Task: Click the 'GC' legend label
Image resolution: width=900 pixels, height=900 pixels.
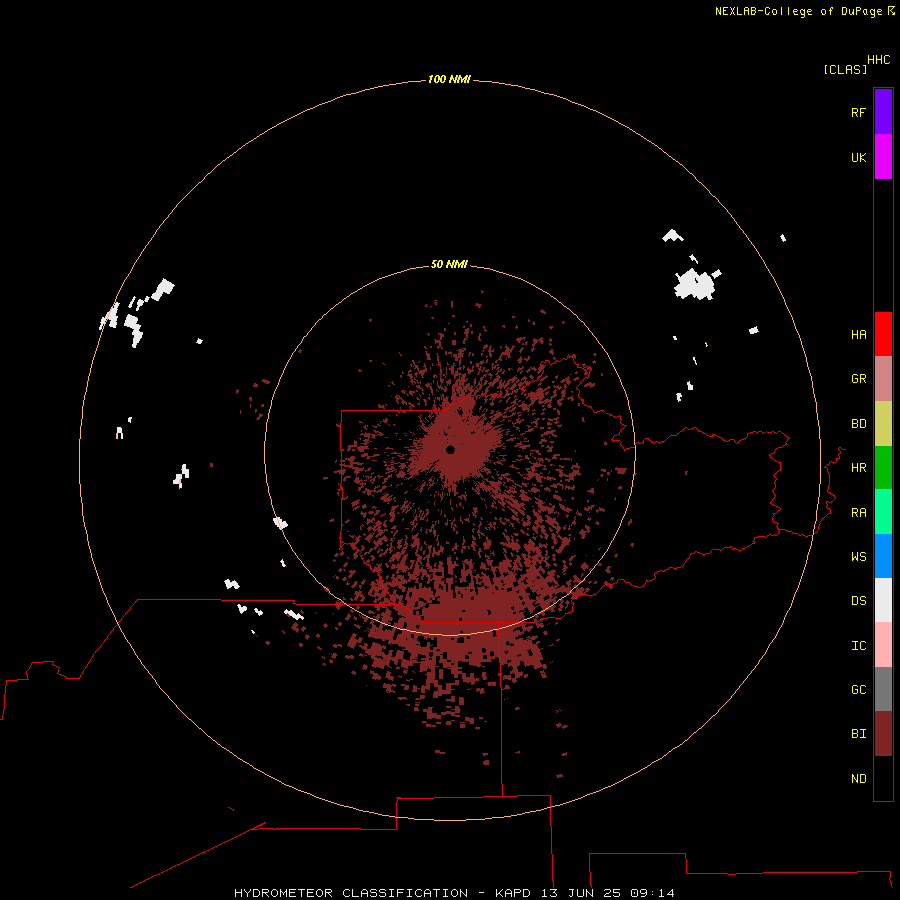Action: point(858,690)
